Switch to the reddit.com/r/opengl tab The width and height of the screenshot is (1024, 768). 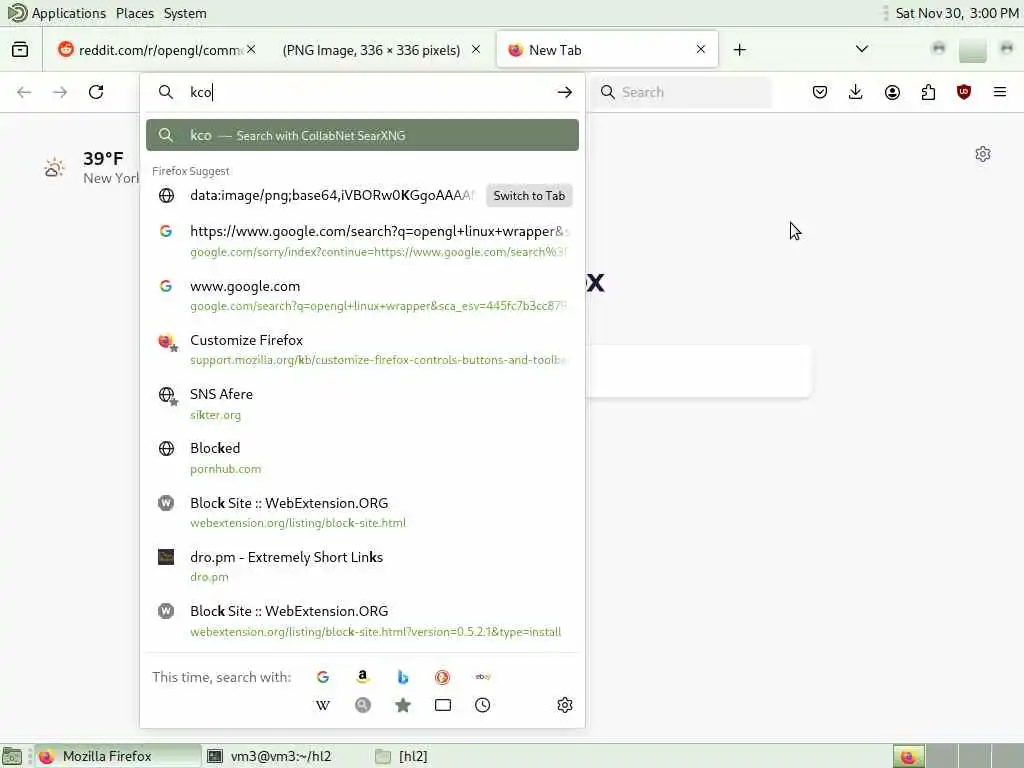158,50
